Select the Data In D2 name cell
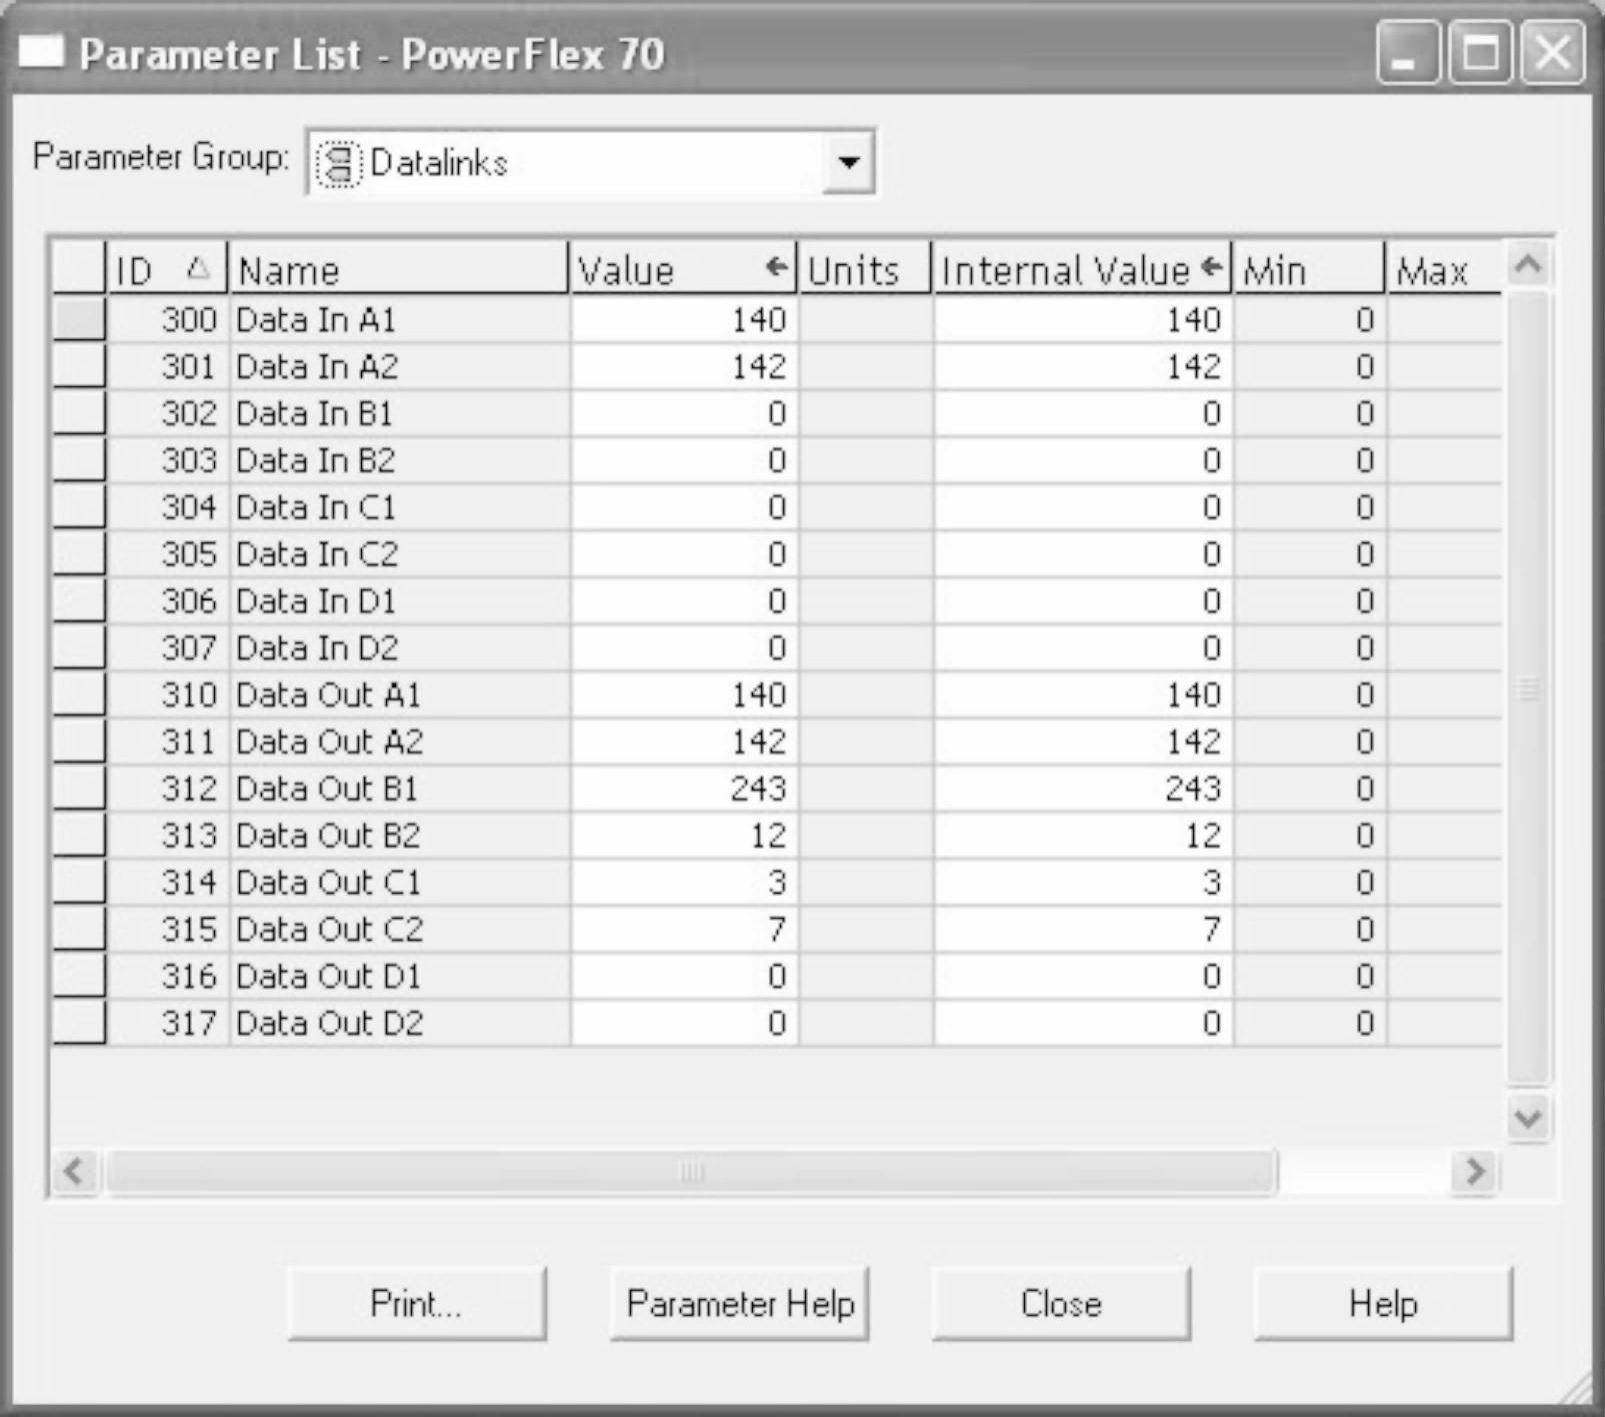Image resolution: width=1605 pixels, height=1417 pixels. (400, 648)
